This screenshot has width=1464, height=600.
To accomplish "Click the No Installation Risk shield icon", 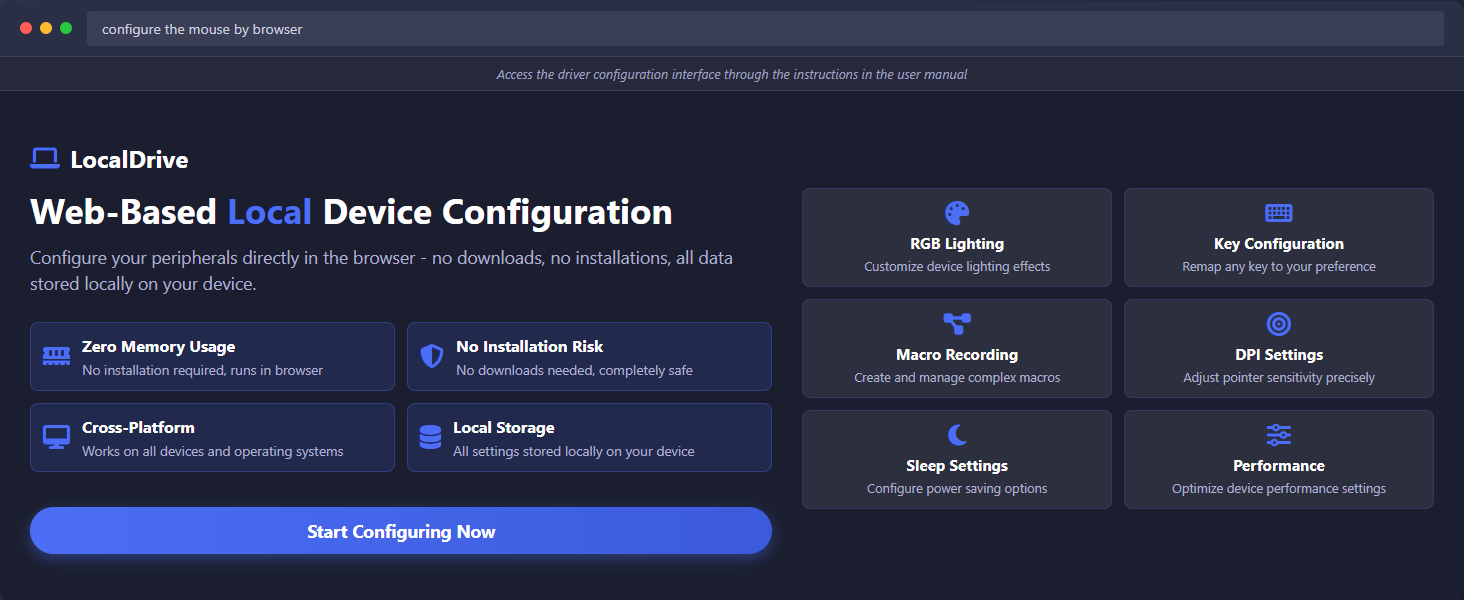I will [x=432, y=356].
